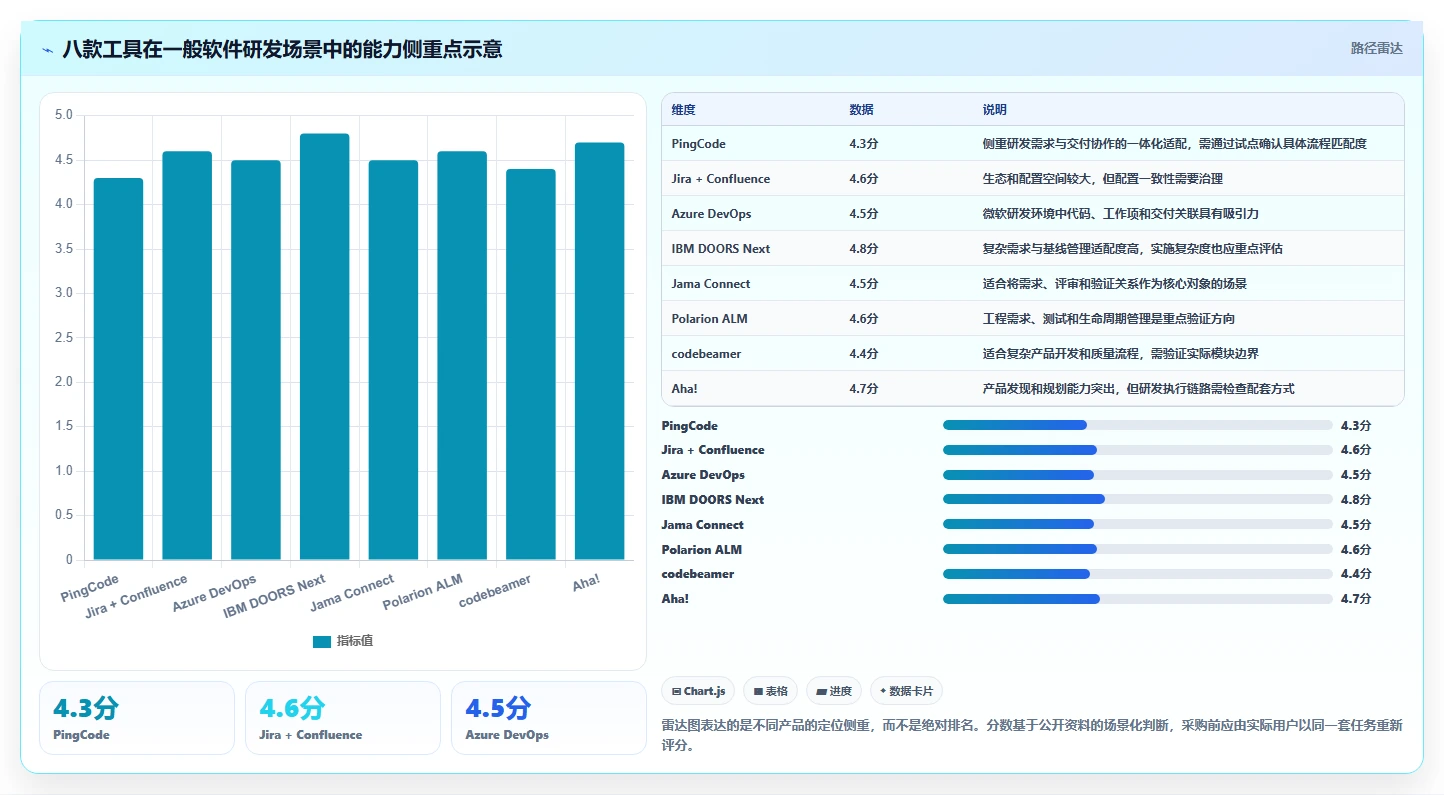
Task: Select the IBM DOORS Next table row name
Action: tap(721, 249)
